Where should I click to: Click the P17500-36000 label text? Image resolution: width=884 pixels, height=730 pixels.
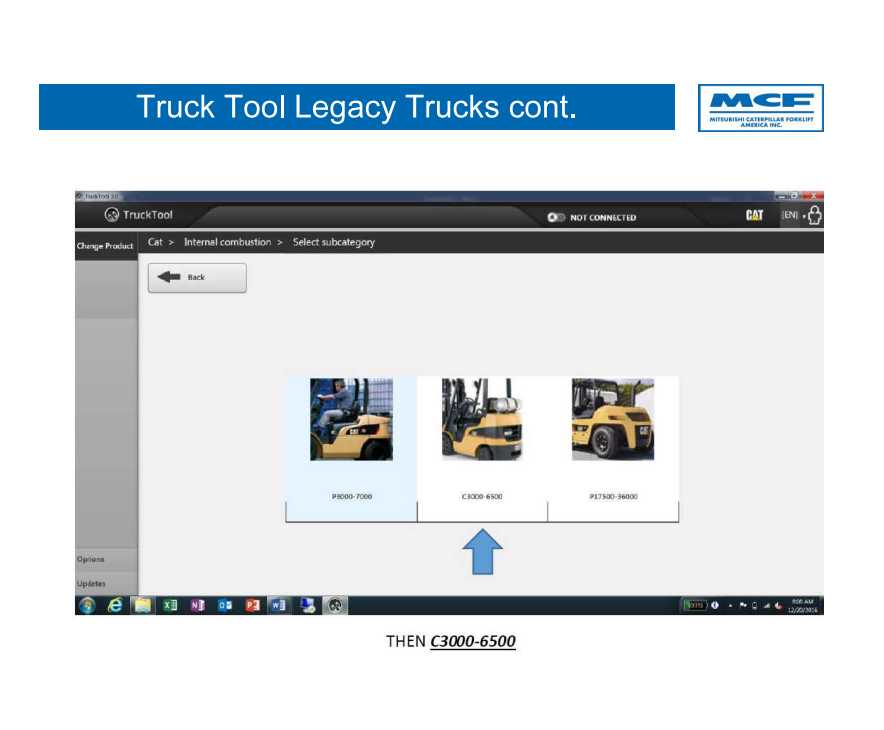[613, 497]
